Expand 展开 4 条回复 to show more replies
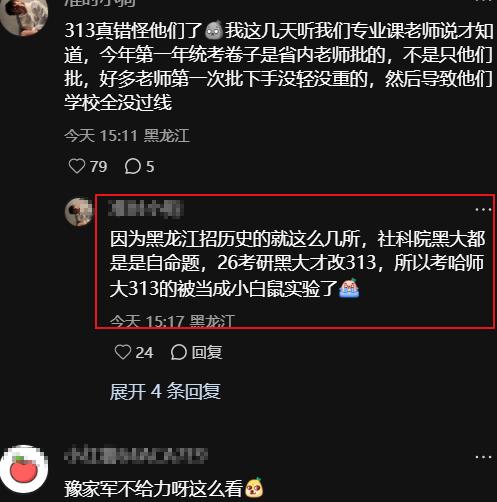The height and width of the screenshot is (502, 497). tap(165, 391)
